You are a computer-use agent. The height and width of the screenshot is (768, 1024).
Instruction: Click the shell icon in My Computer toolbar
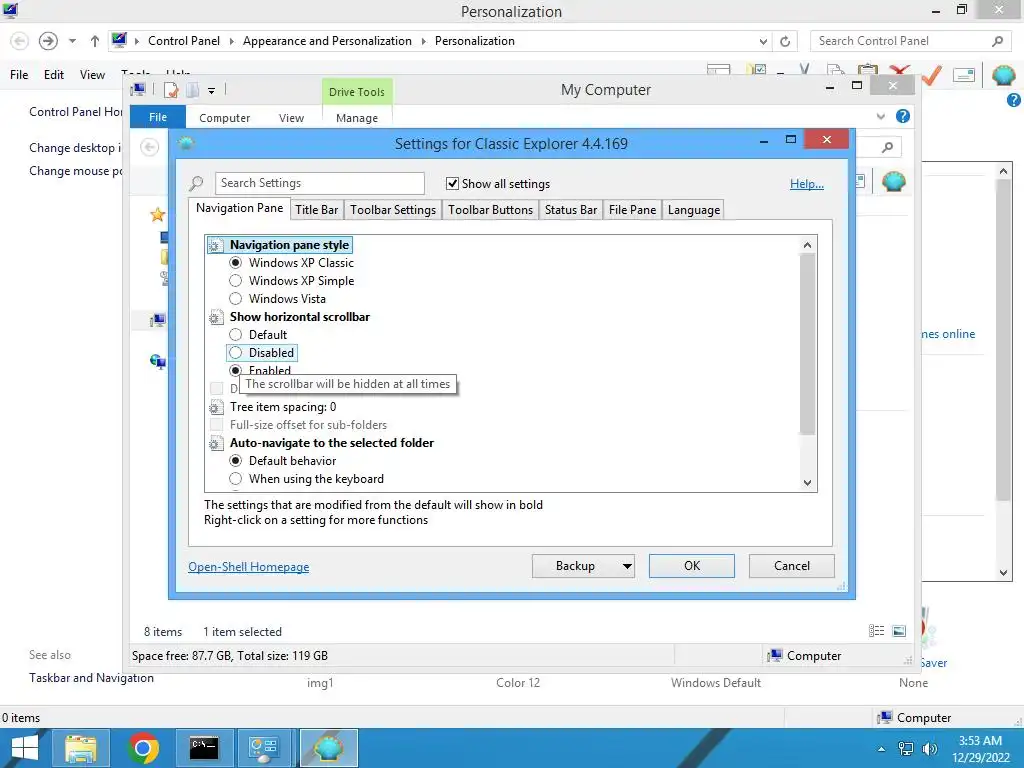click(893, 182)
